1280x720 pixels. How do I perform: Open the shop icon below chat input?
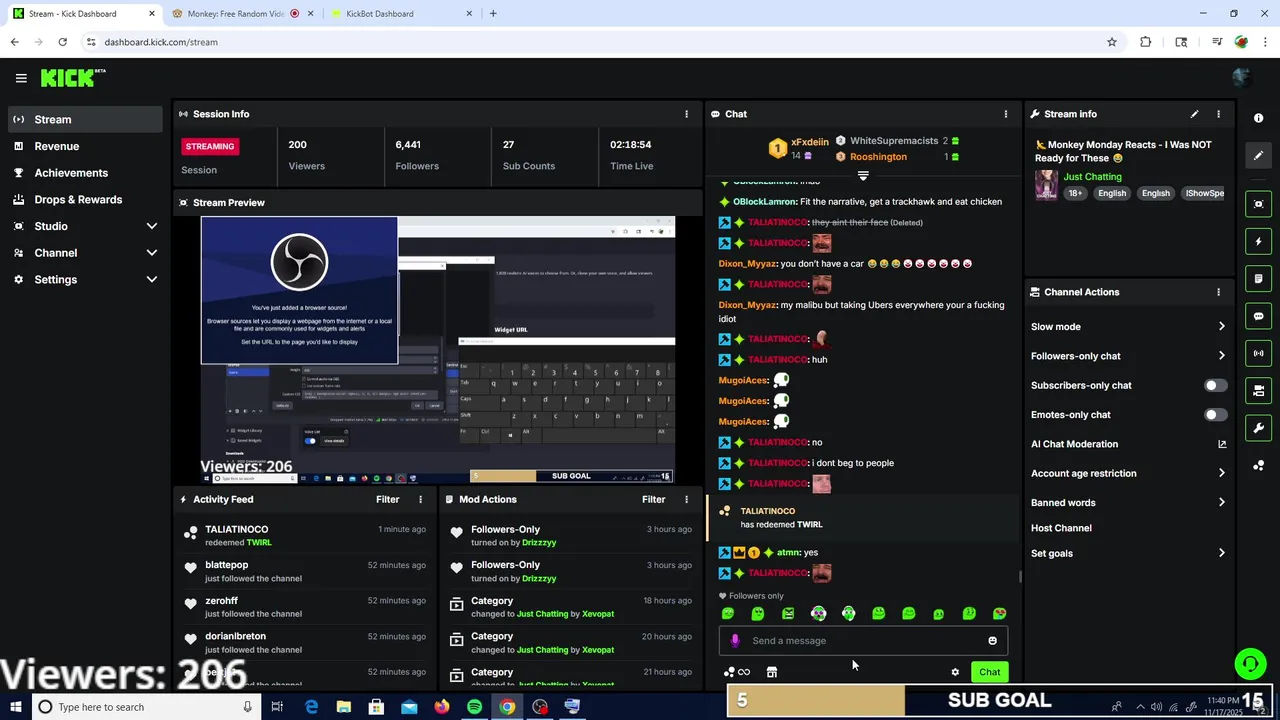click(x=772, y=672)
